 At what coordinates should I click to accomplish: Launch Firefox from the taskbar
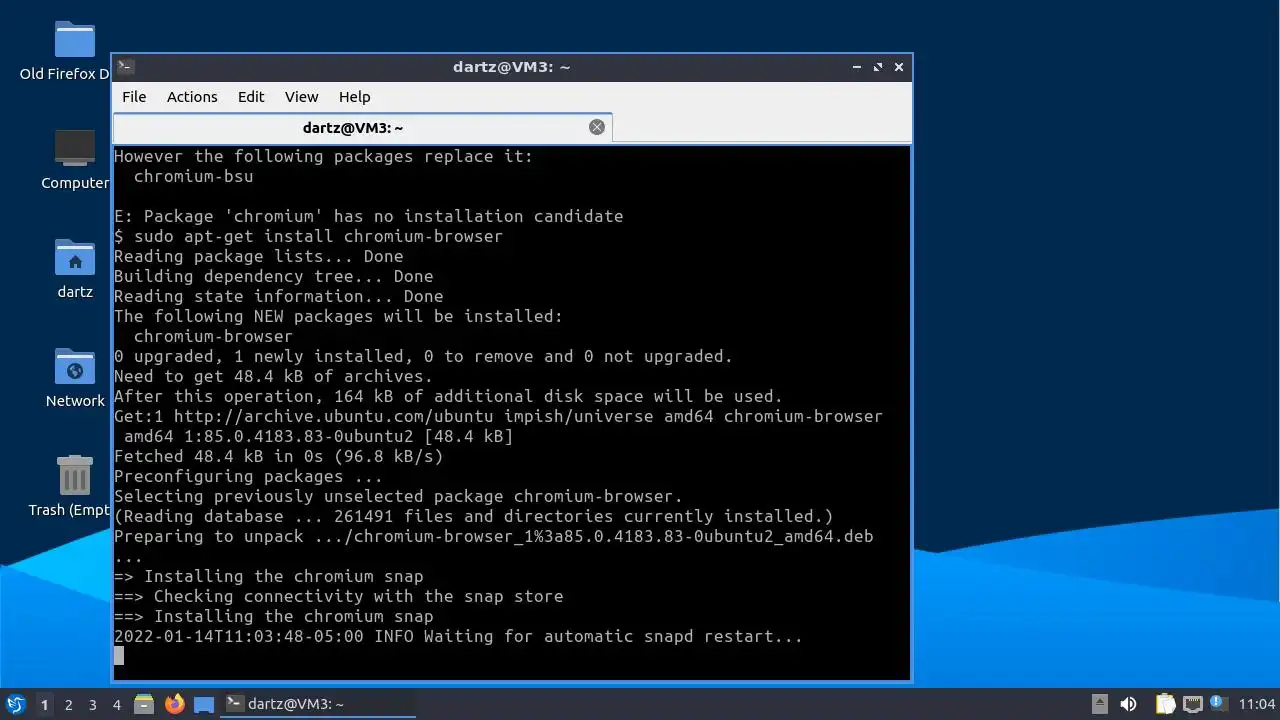tap(175, 704)
